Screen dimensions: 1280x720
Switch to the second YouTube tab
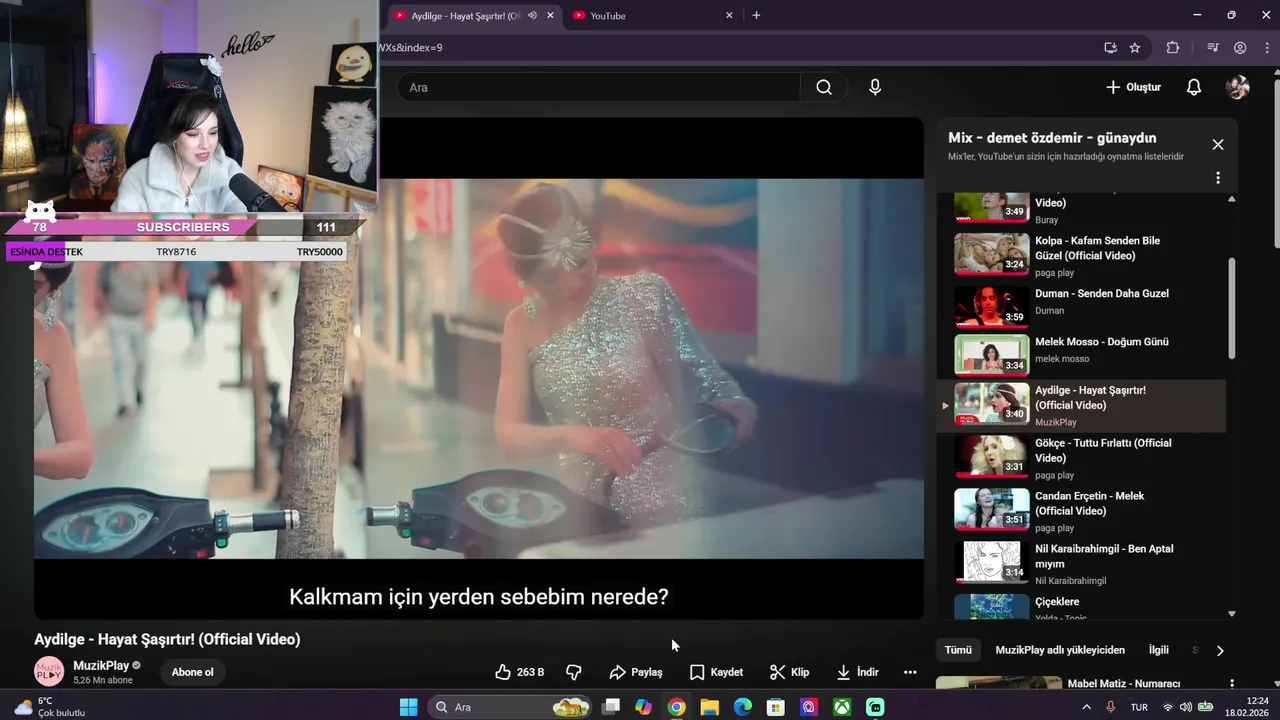(x=651, y=15)
